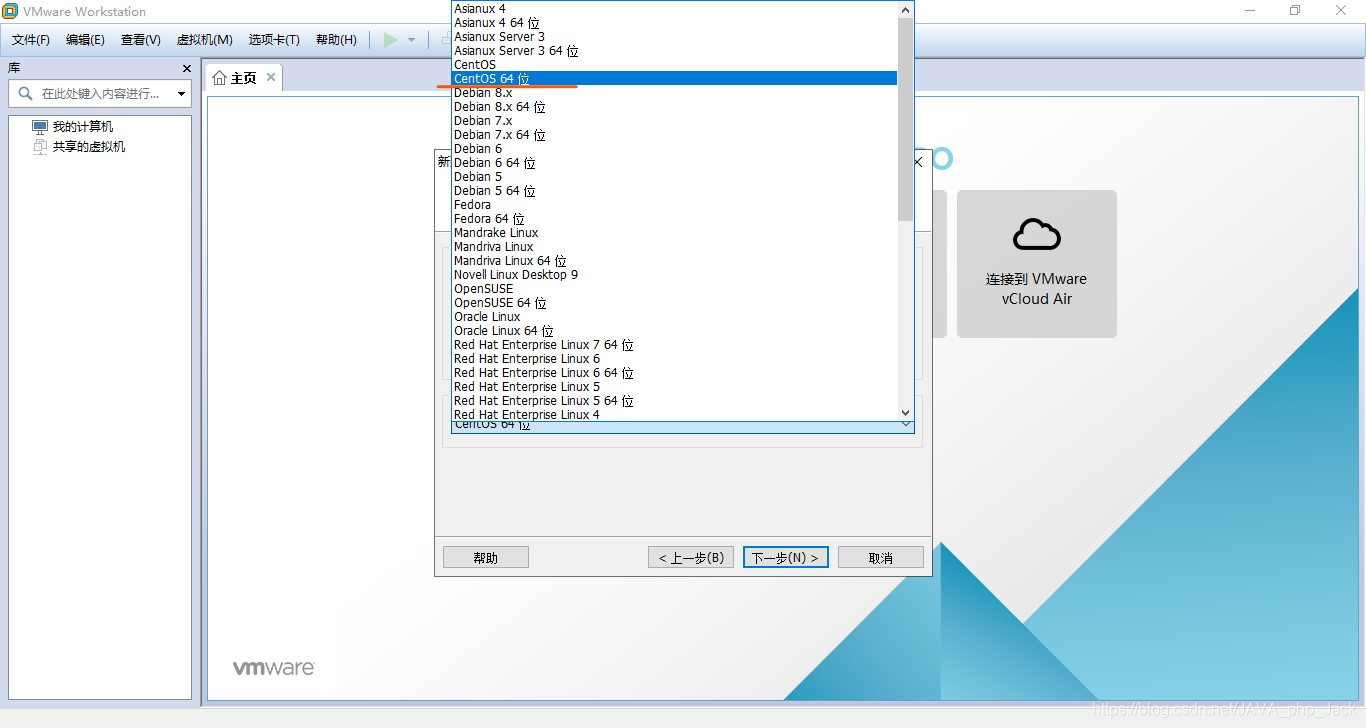Image resolution: width=1366 pixels, height=728 pixels.
Task: Select Red Hat Enterprise Linux 6 option
Action: pos(675,358)
